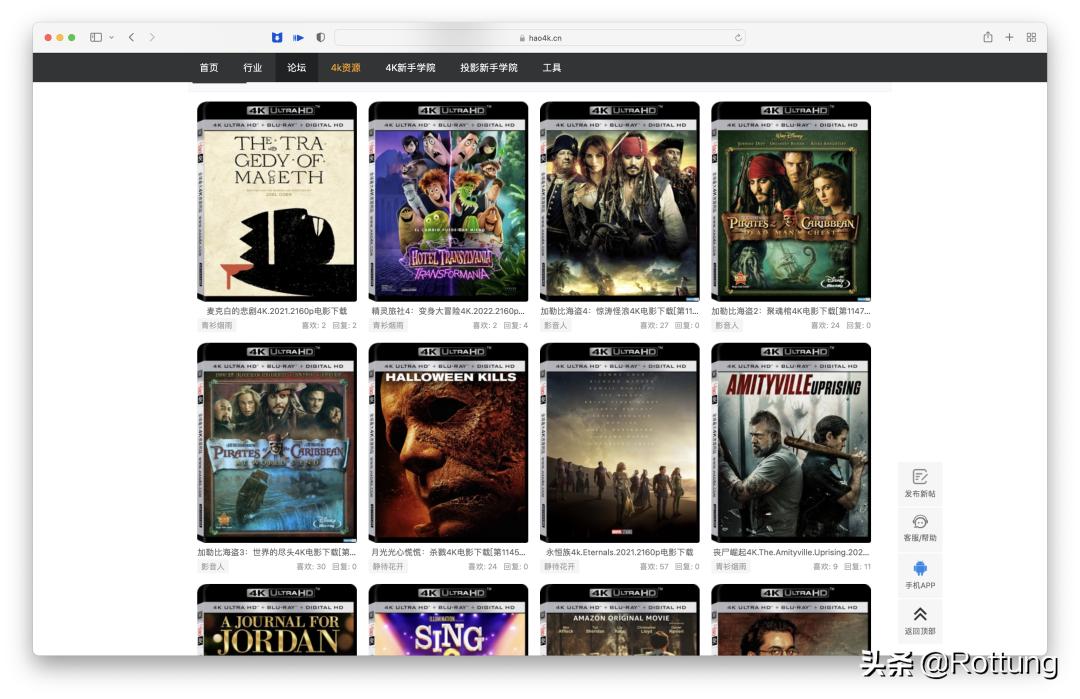Open the 麦克白的悲剧4K.2021.2160p电影下载 title link
This screenshot has height=699, width=1080.
277,311
